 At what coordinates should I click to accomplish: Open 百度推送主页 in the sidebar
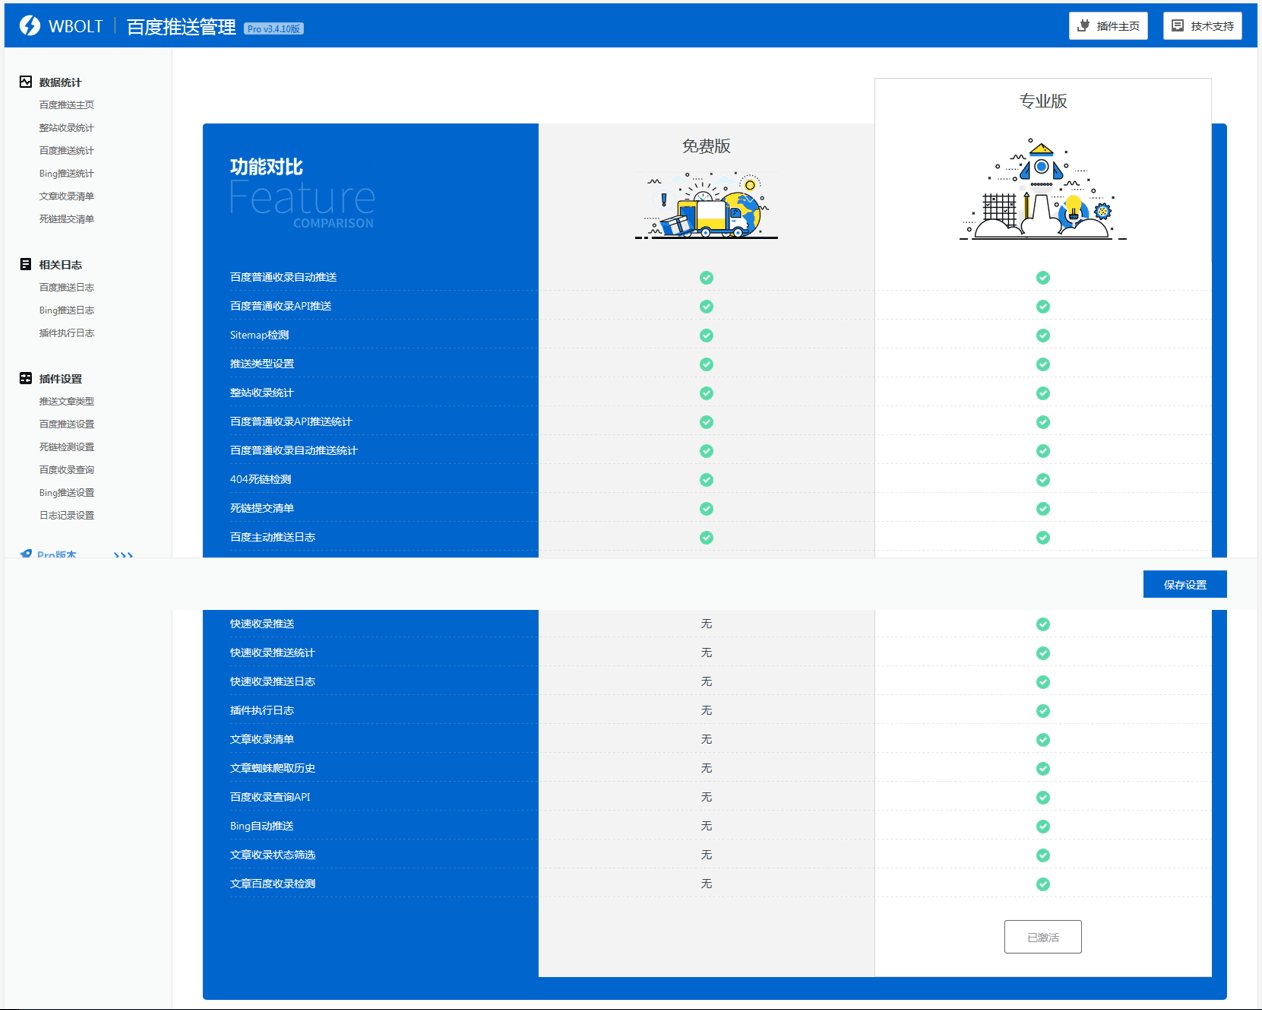tap(66, 105)
